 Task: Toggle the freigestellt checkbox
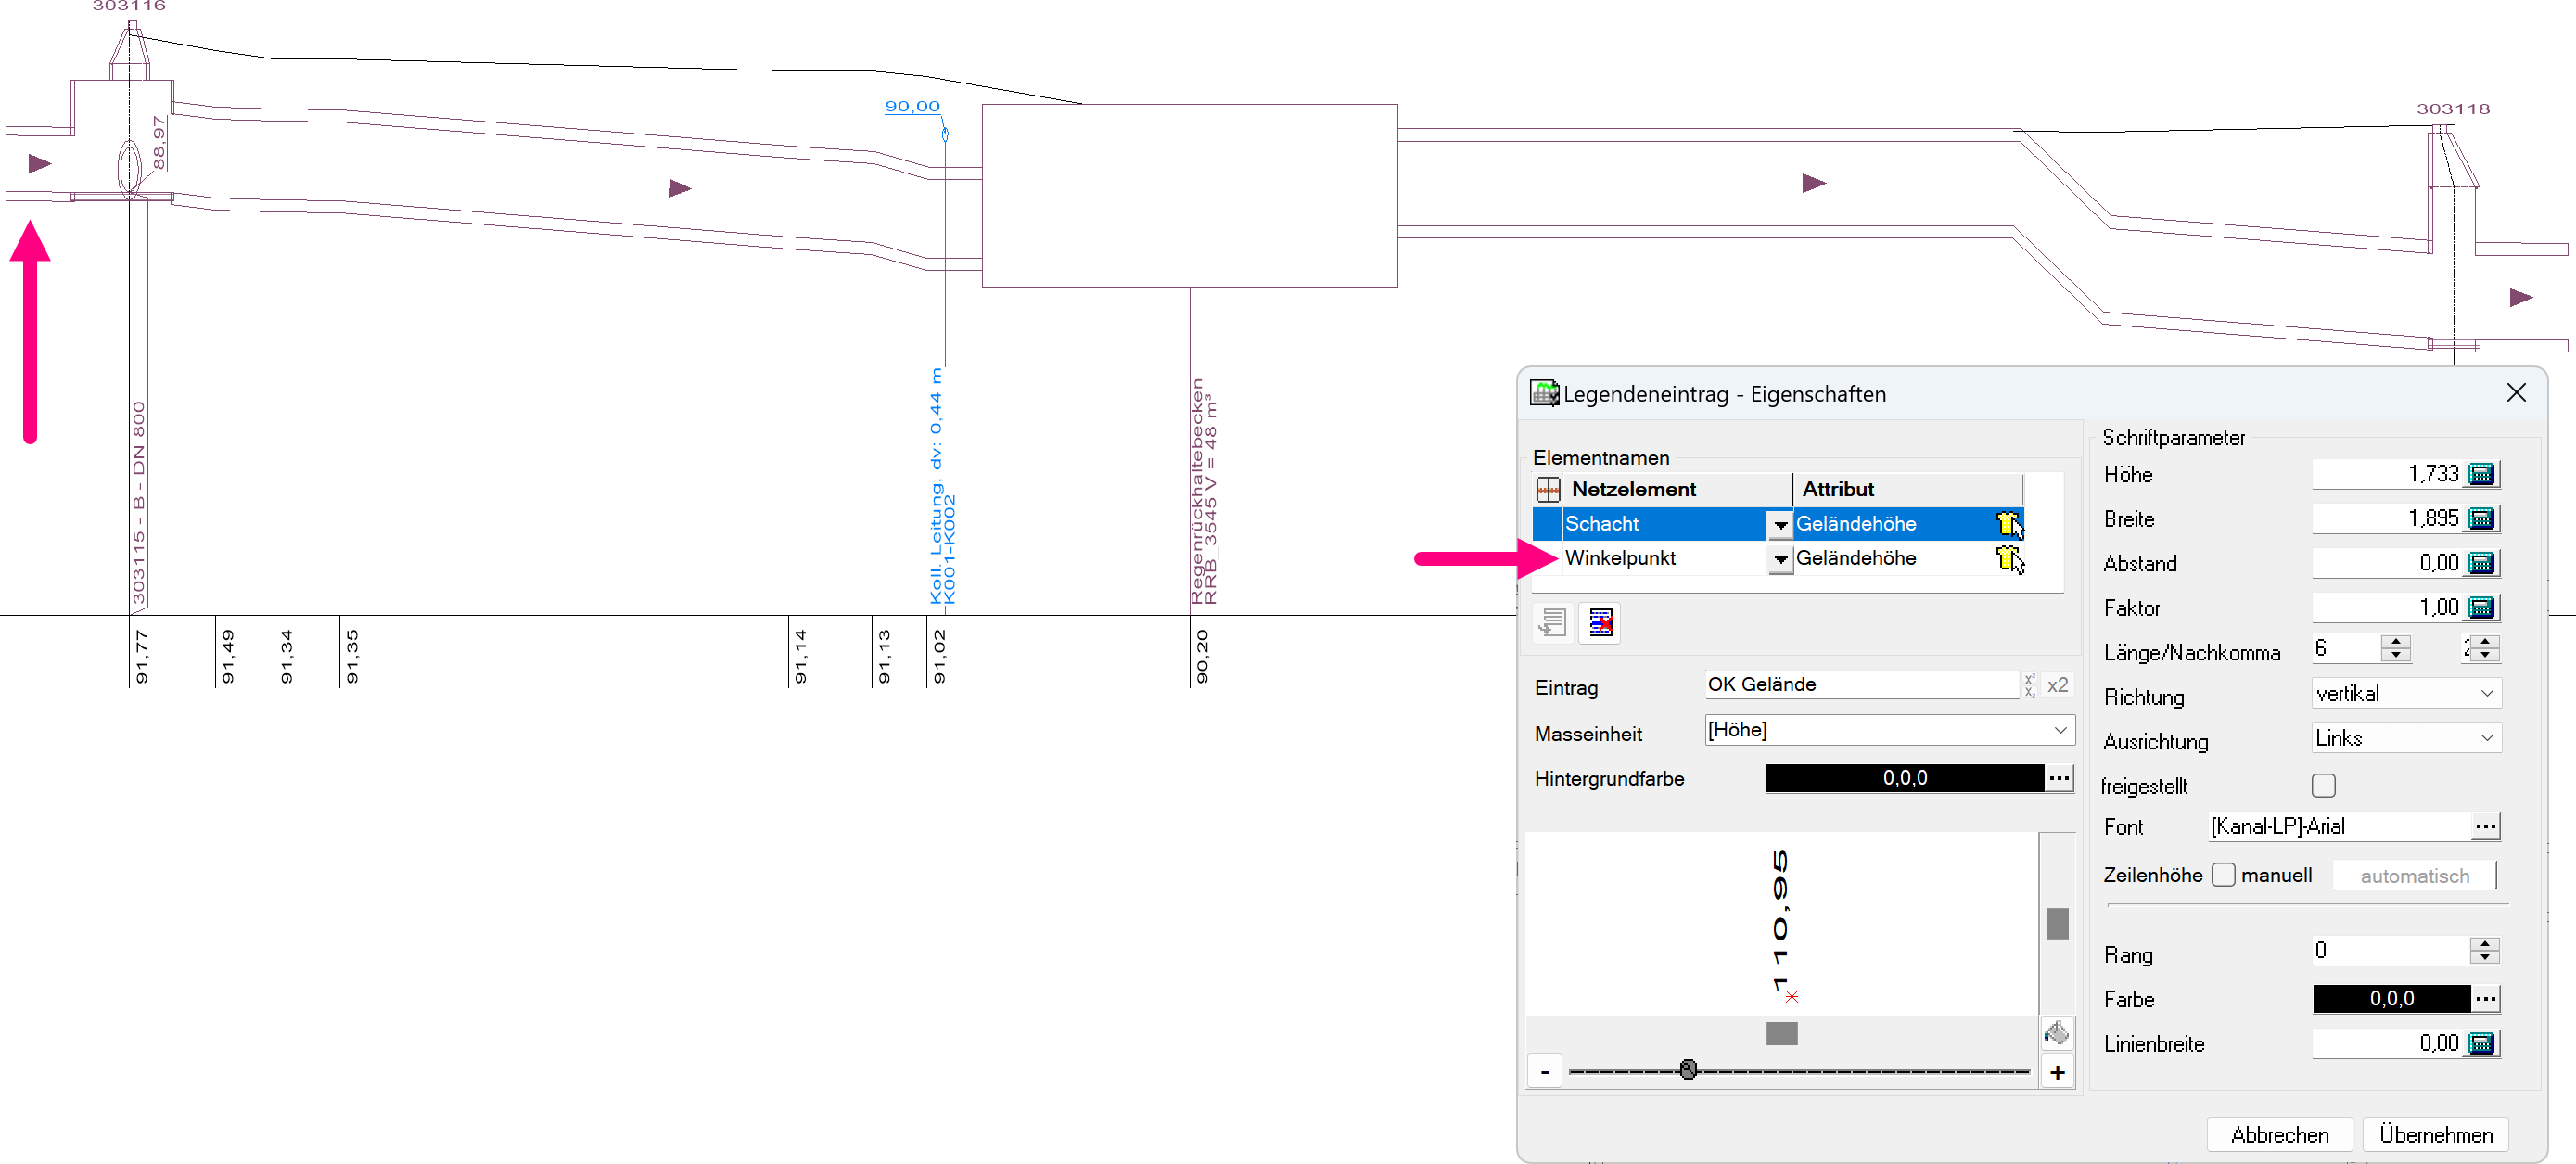[2323, 786]
